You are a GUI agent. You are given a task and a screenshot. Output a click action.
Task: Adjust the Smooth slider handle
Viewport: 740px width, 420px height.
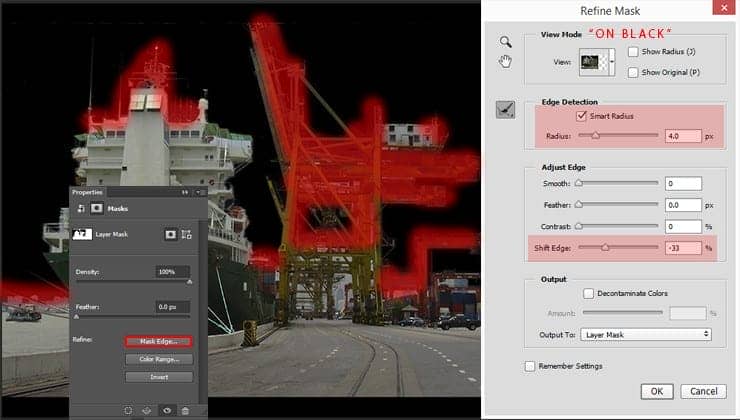coord(579,183)
